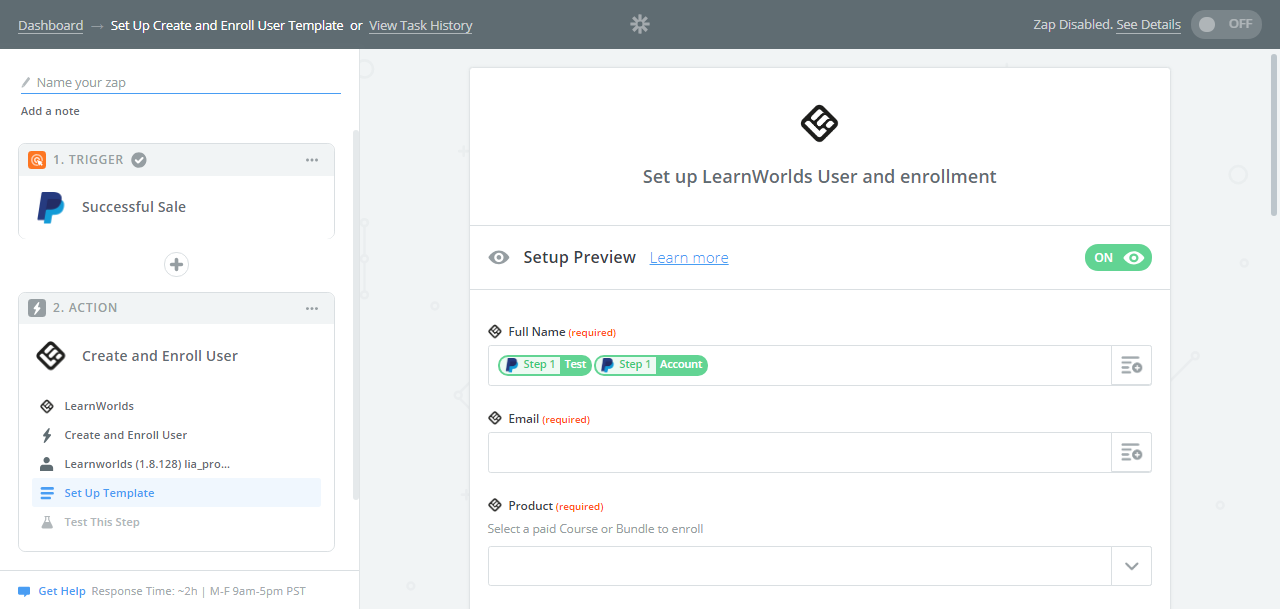
Task: Select the Create and Enroll User substep
Action: coord(176,435)
